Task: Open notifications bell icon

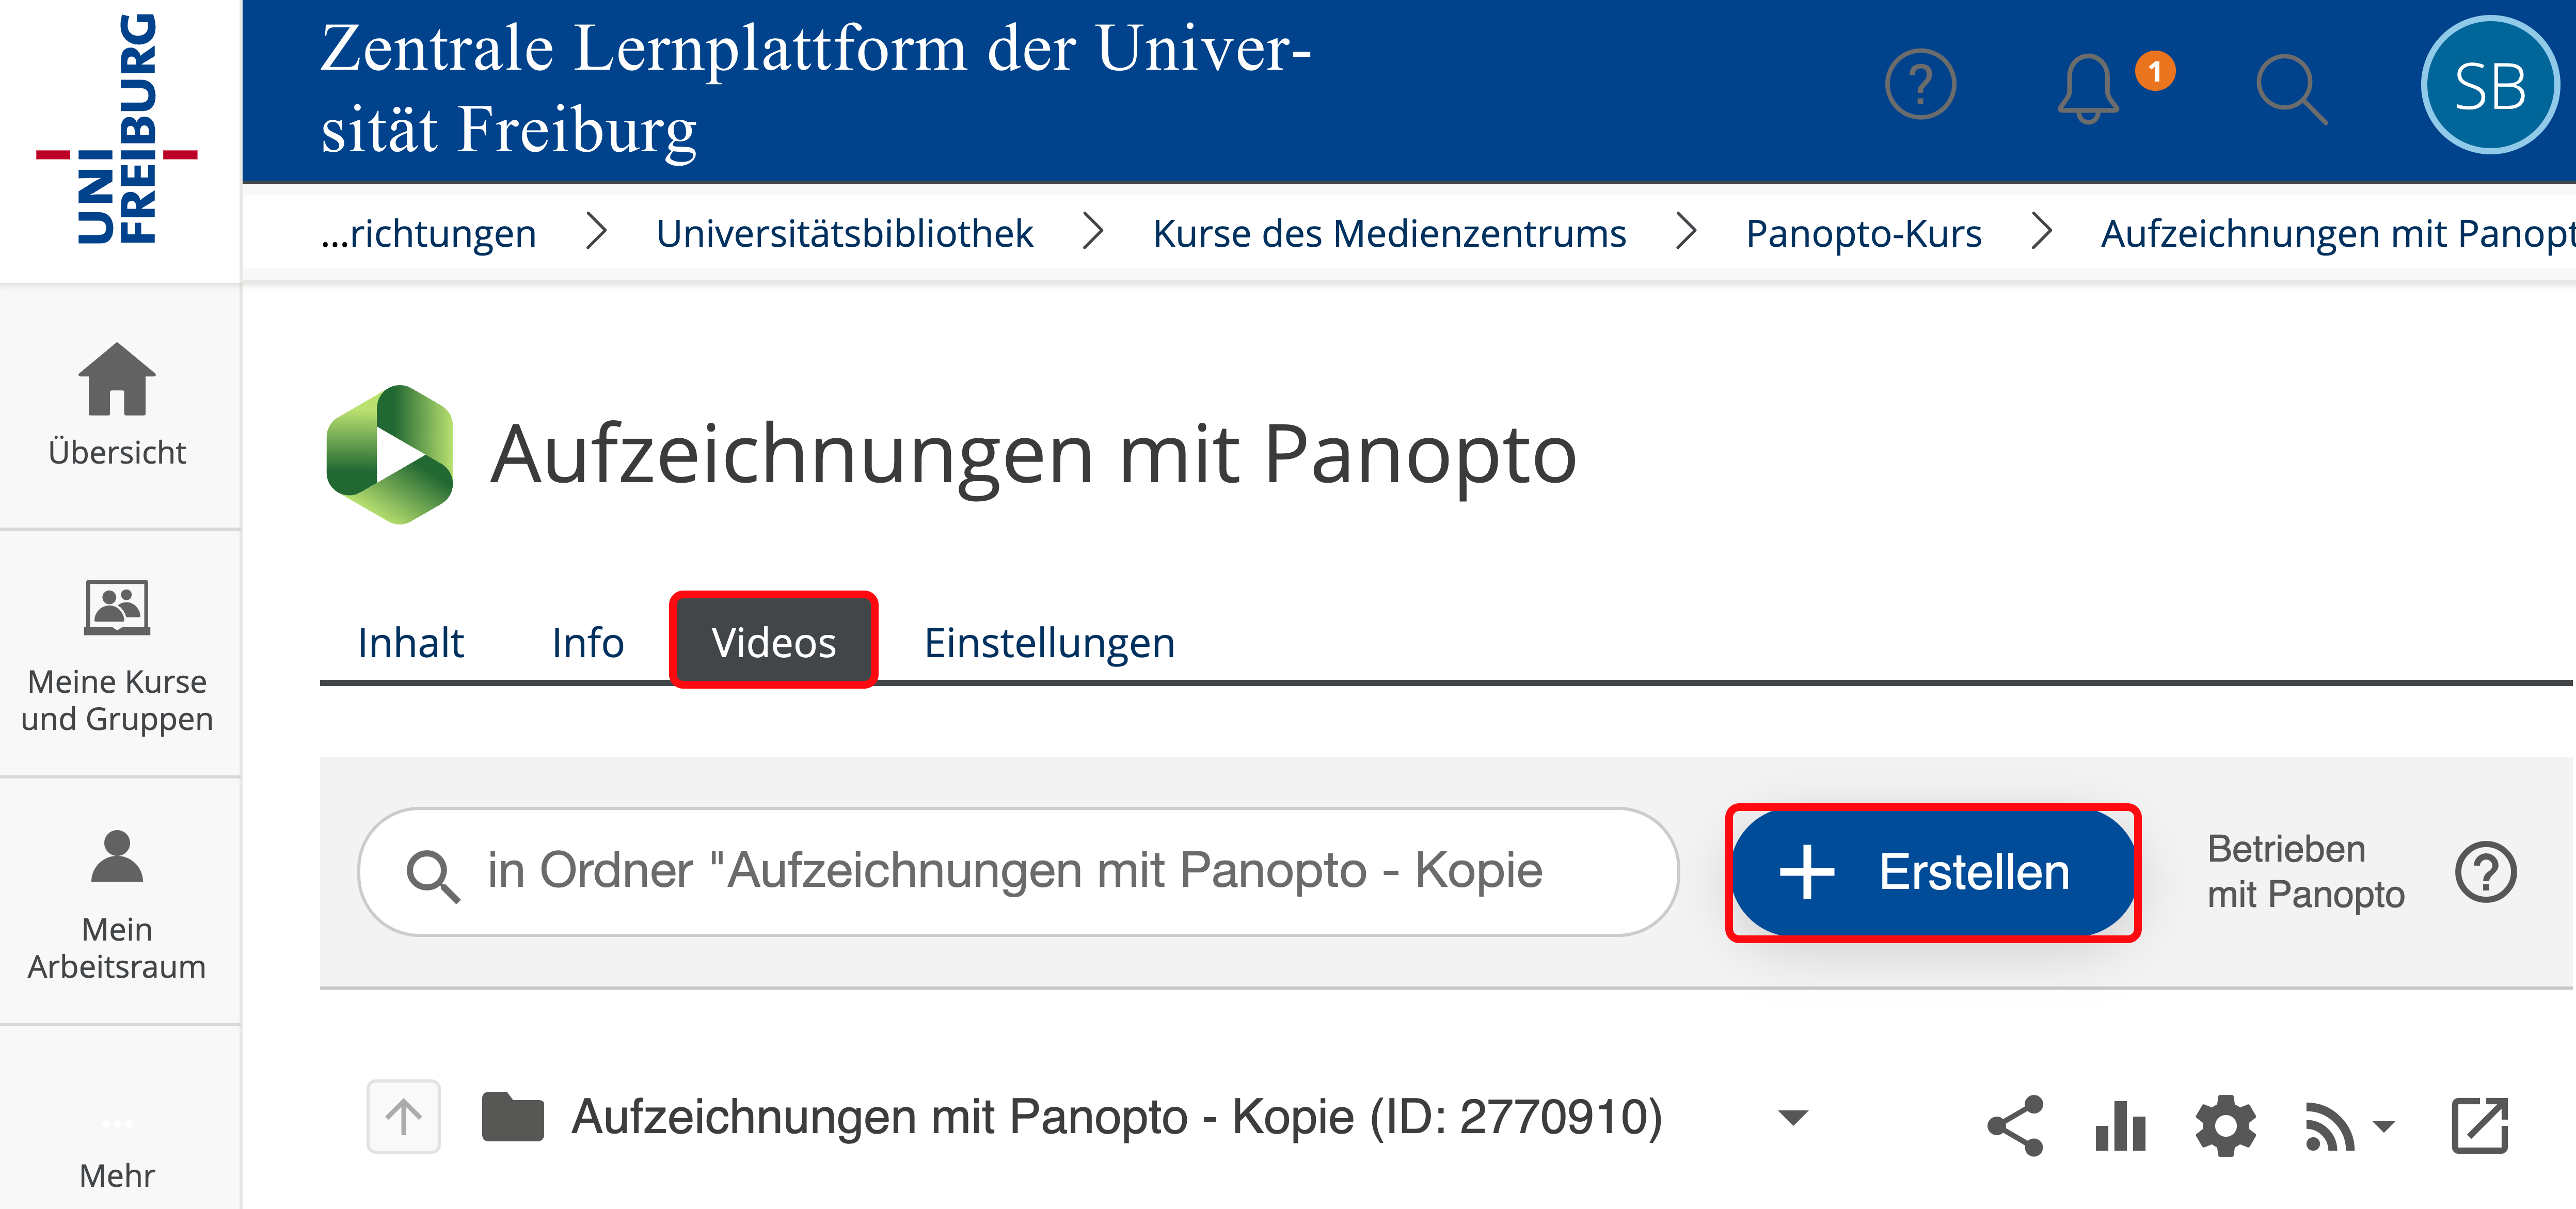Action: [x=2088, y=88]
